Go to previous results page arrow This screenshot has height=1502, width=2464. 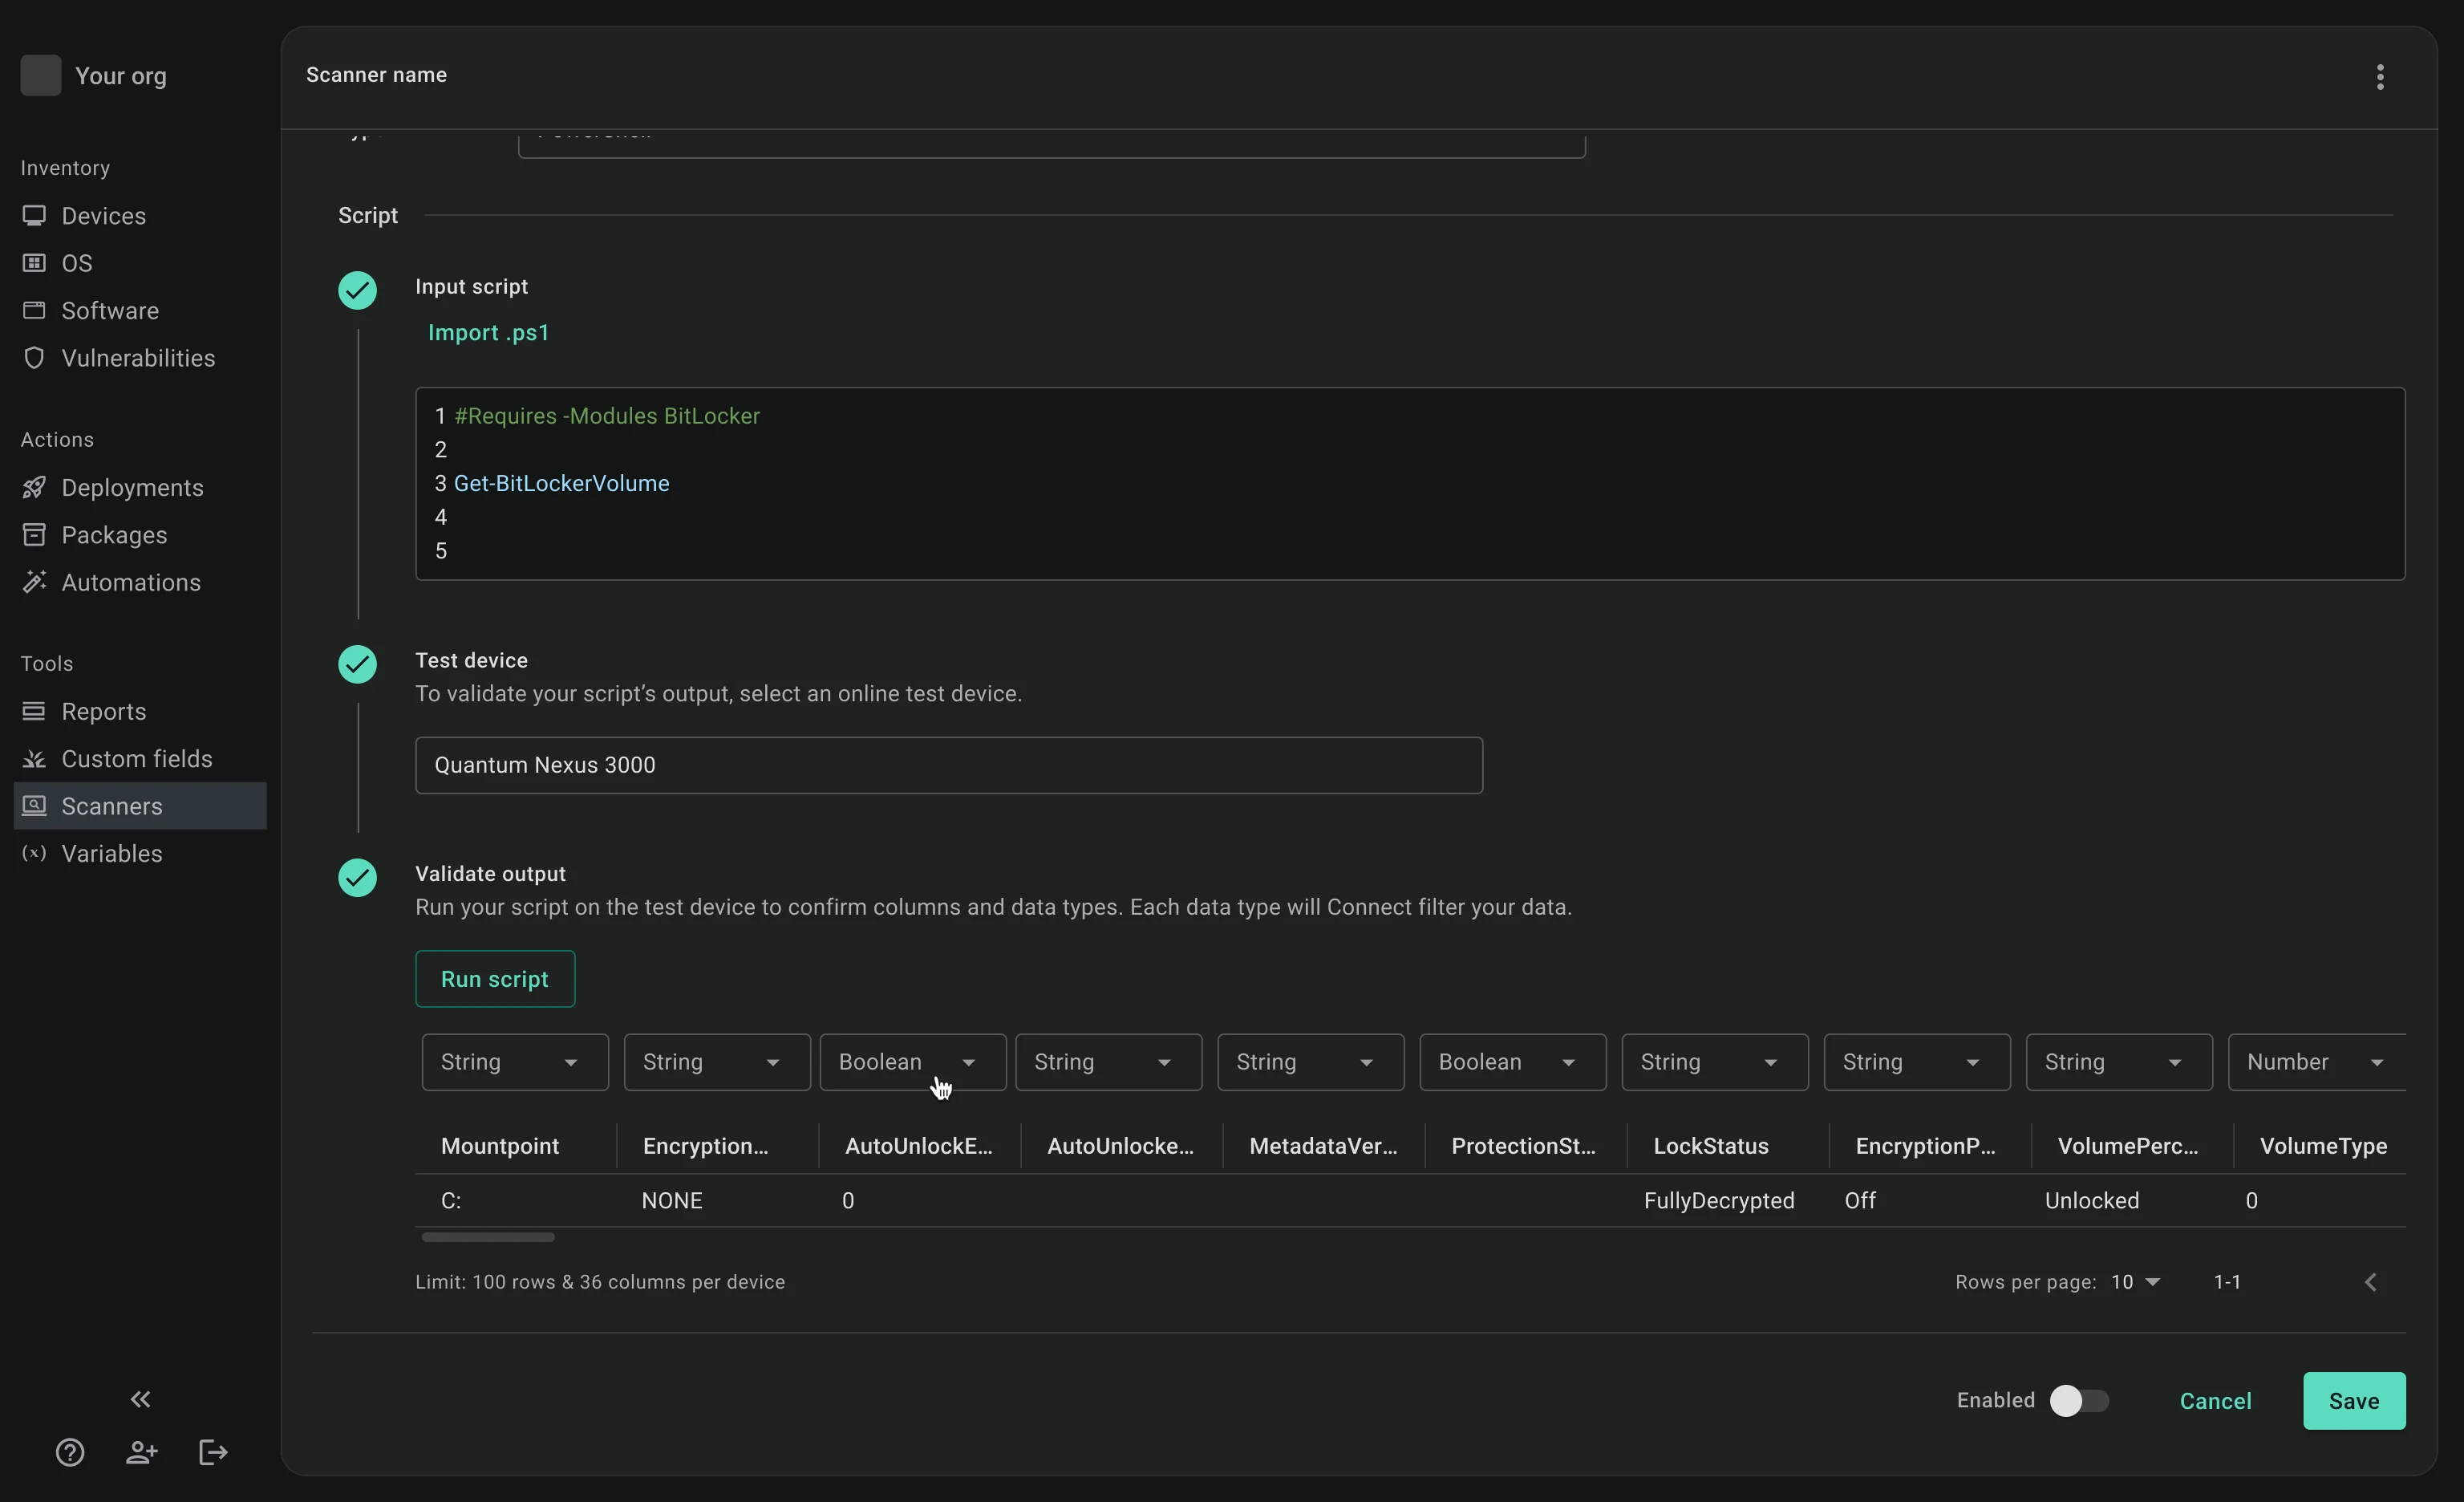click(x=2370, y=1282)
